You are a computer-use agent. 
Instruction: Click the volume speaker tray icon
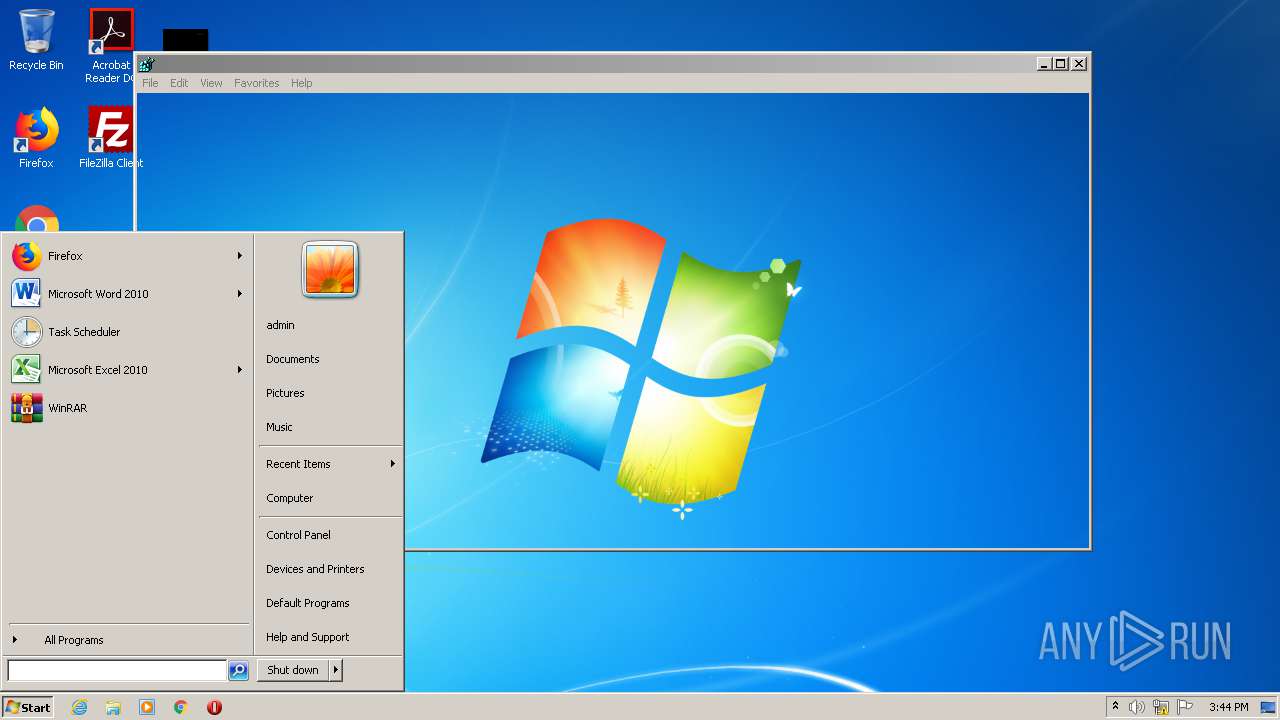point(1137,707)
